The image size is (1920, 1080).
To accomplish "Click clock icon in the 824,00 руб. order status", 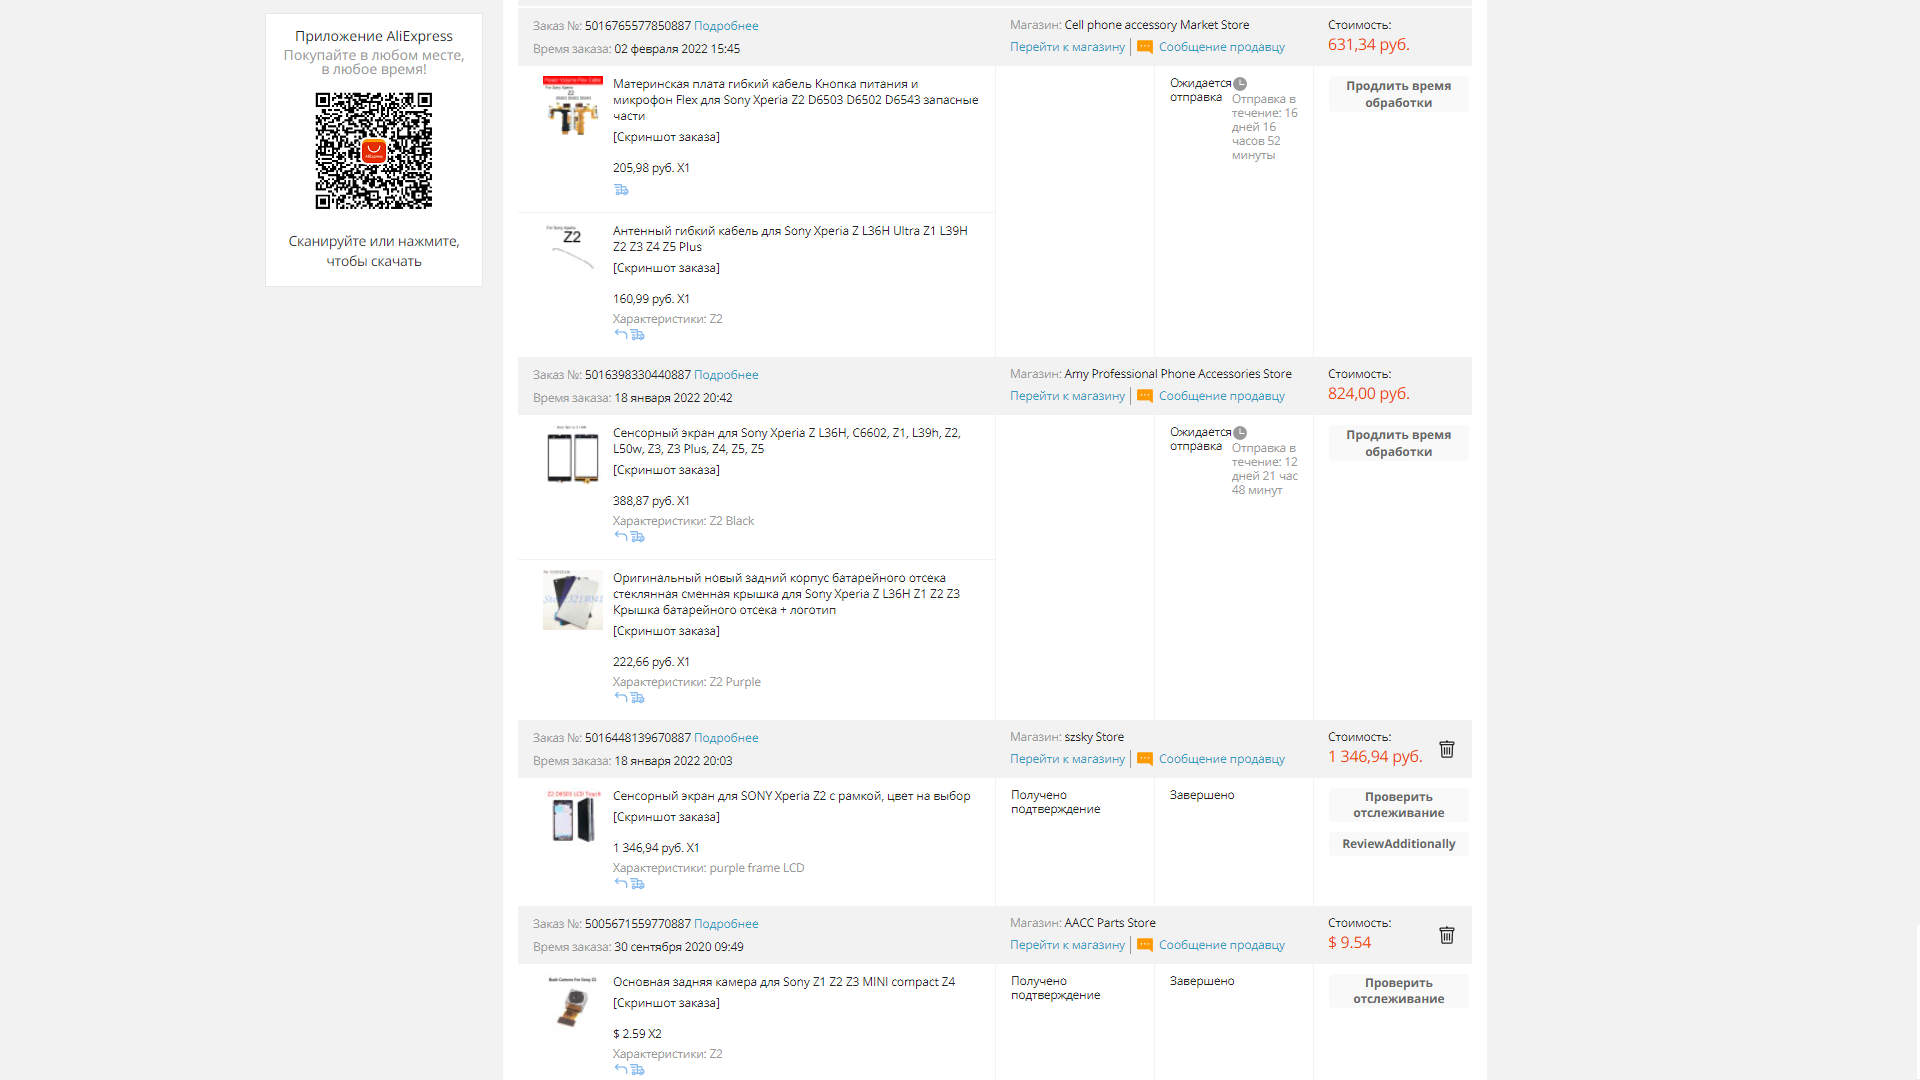I will coord(1240,433).
